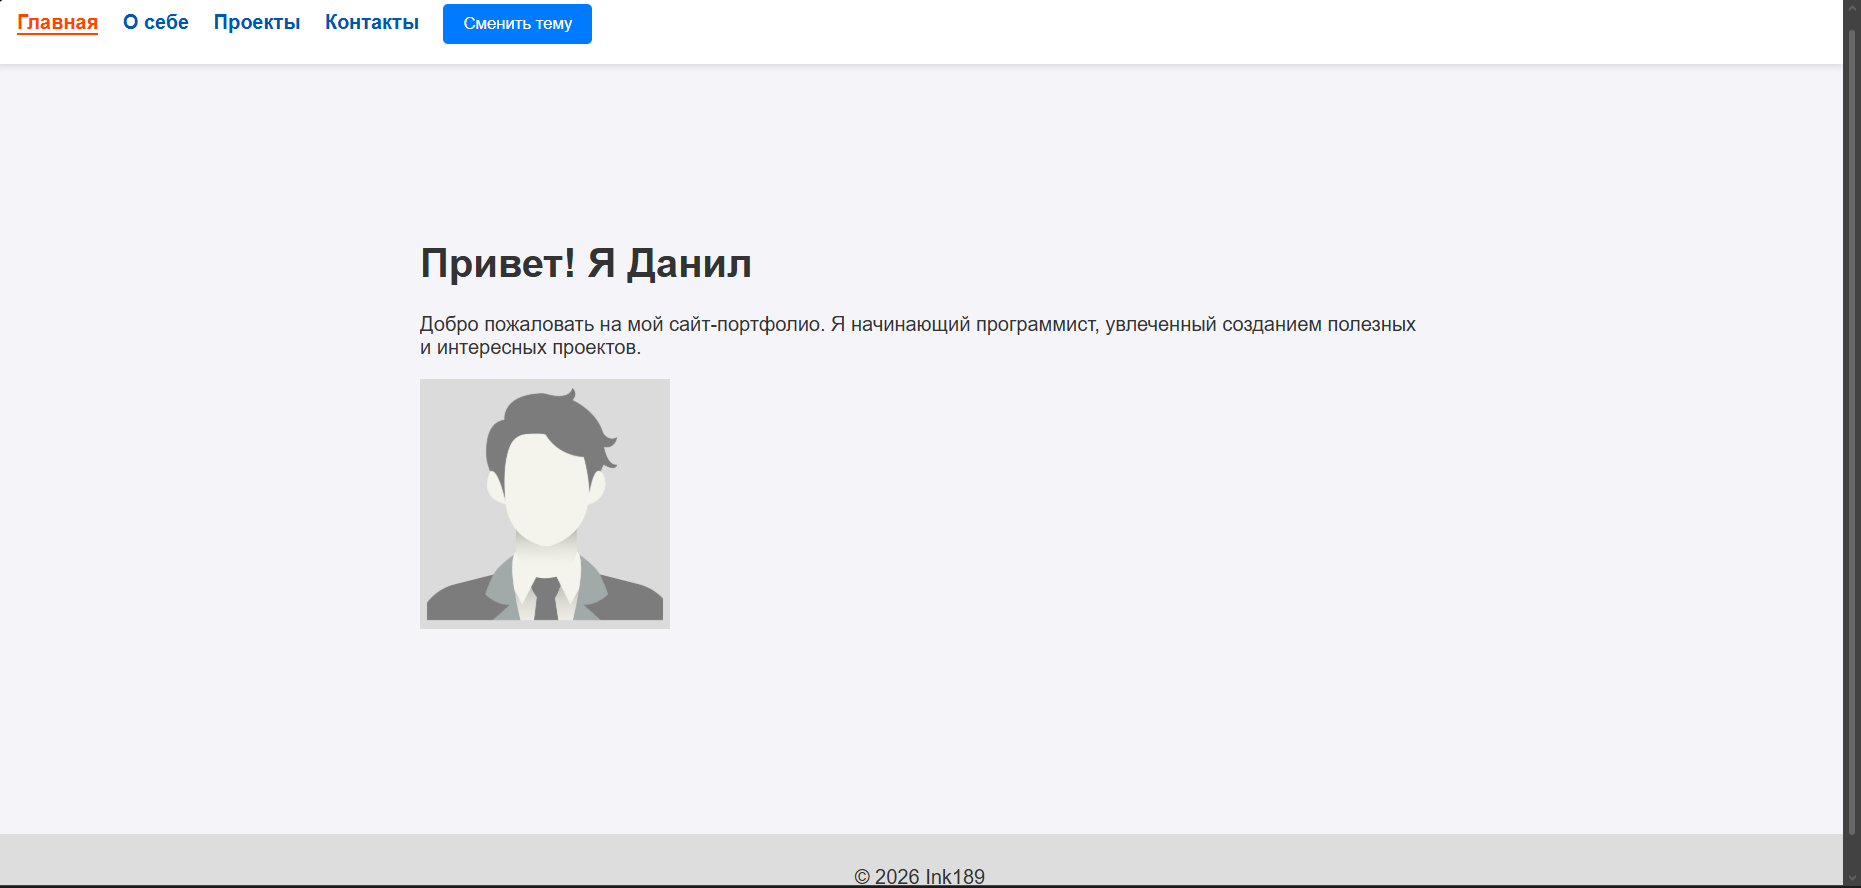Click the name Данил in the heading
The image size is (1861, 888).
(688, 264)
